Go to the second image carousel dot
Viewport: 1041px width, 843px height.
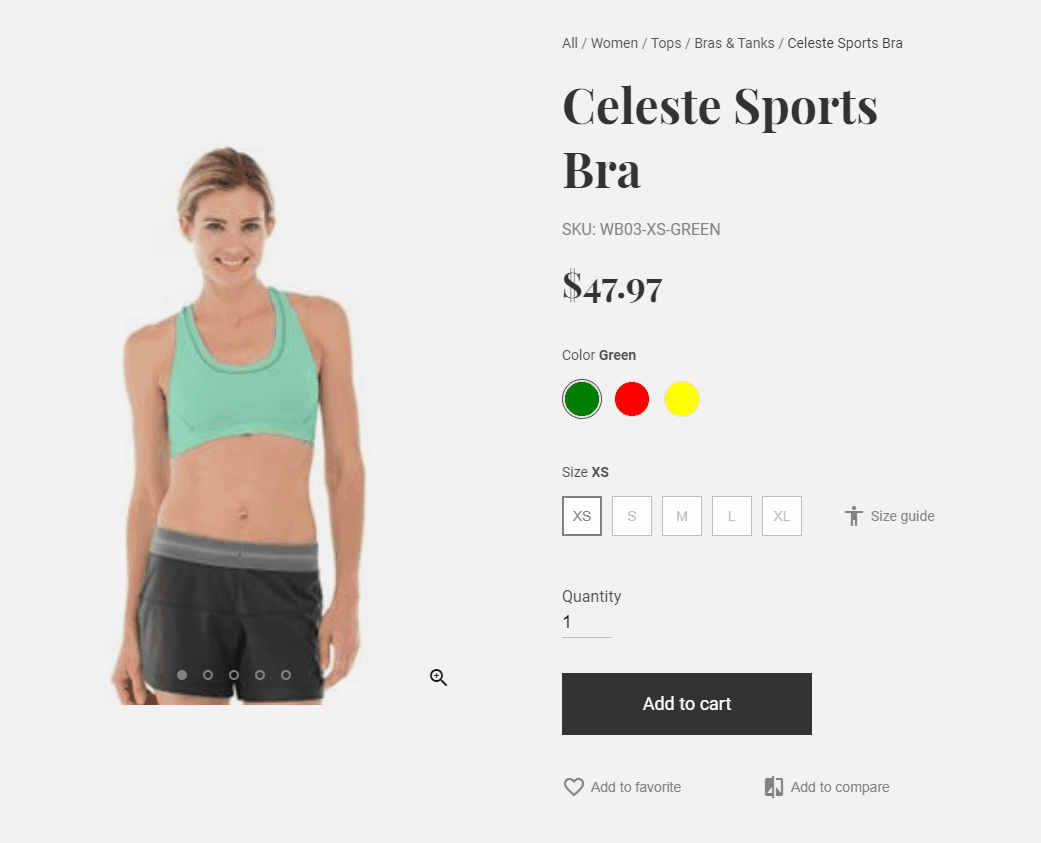click(208, 674)
